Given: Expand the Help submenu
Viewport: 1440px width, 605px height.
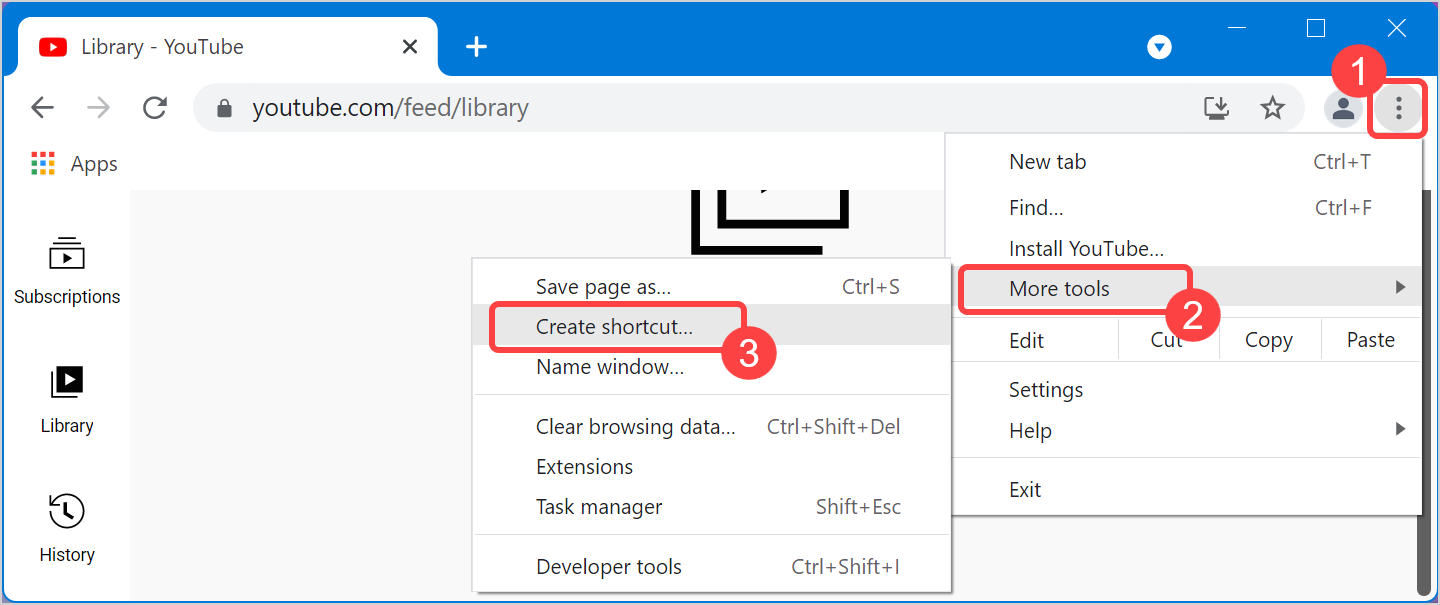Looking at the screenshot, I should coord(1030,431).
